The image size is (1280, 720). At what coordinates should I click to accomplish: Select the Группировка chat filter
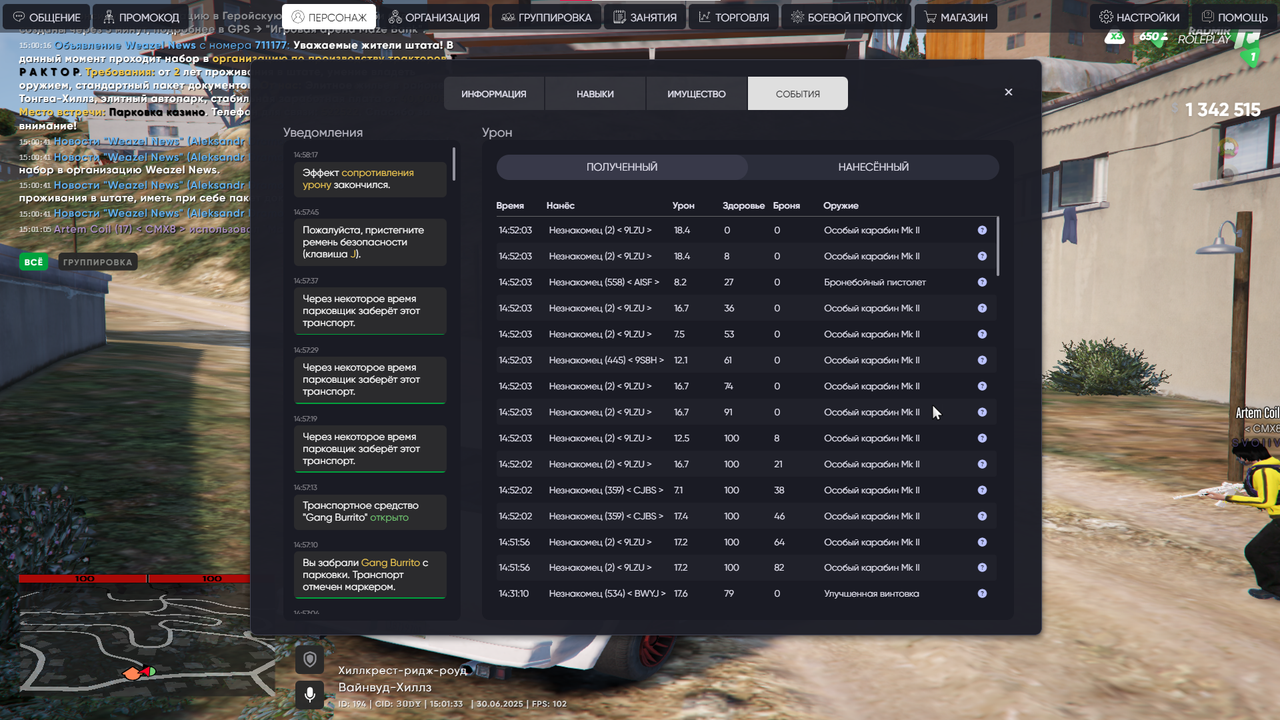97,262
